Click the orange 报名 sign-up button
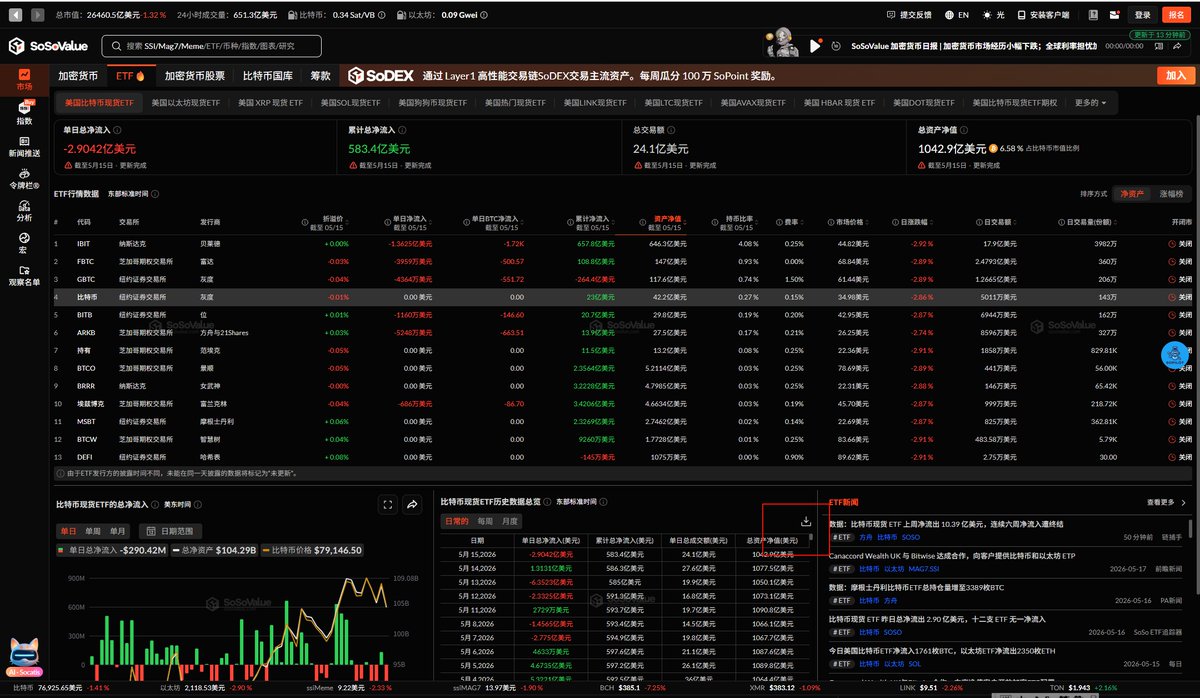 tap(1176, 15)
